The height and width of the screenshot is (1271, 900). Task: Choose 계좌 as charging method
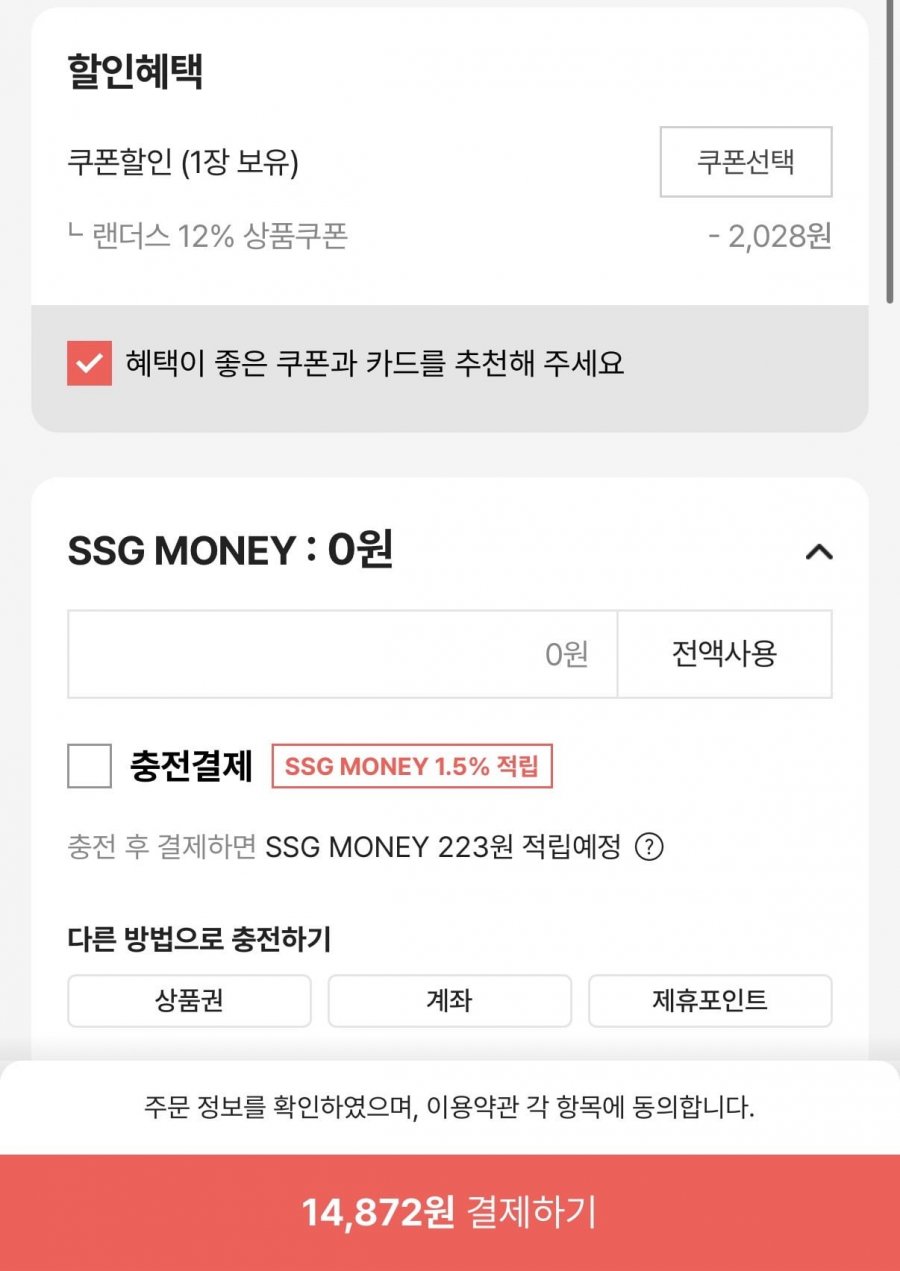(x=449, y=1000)
